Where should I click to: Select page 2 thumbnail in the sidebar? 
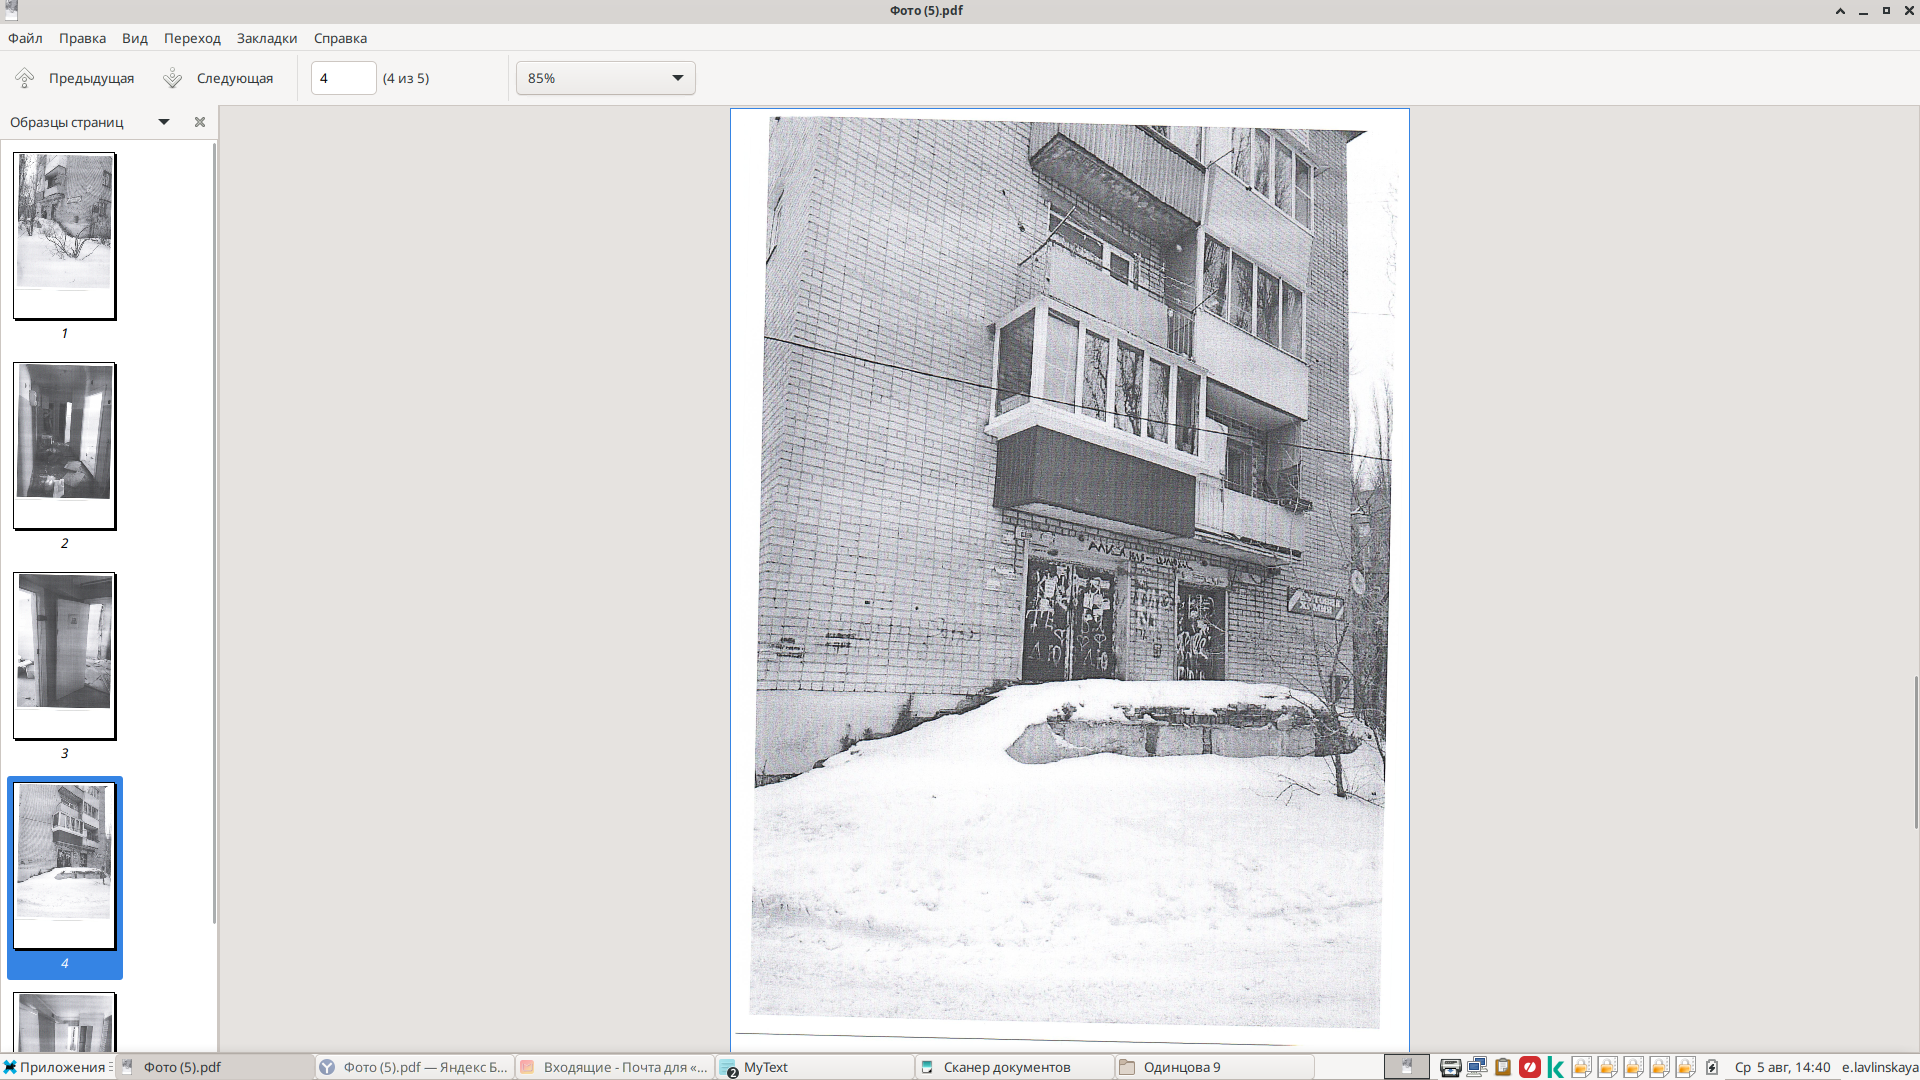point(65,446)
